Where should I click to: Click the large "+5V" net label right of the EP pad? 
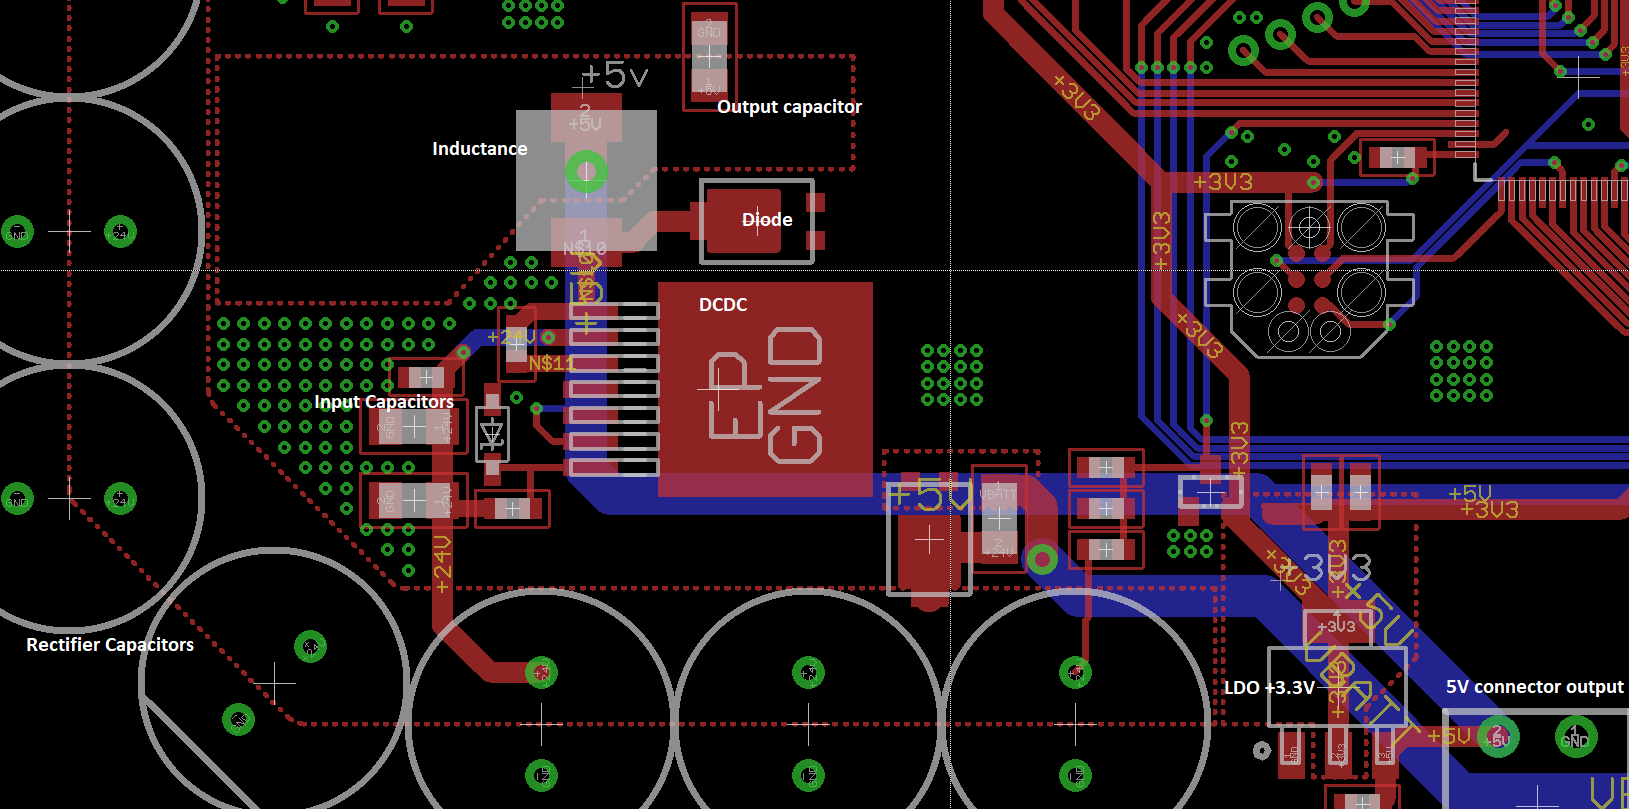pyautogui.click(x=931, y=495)
